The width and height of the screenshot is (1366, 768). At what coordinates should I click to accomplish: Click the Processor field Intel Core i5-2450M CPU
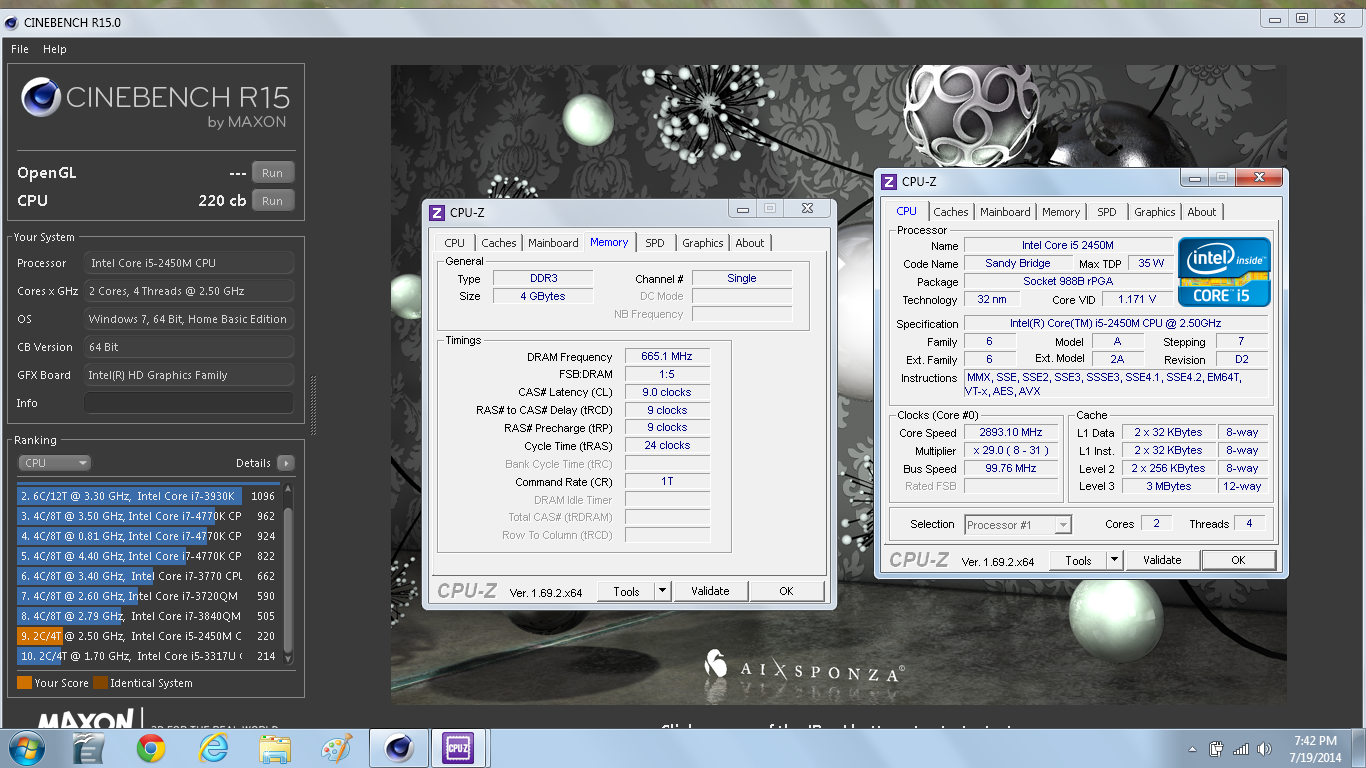[x=189, y=263]
